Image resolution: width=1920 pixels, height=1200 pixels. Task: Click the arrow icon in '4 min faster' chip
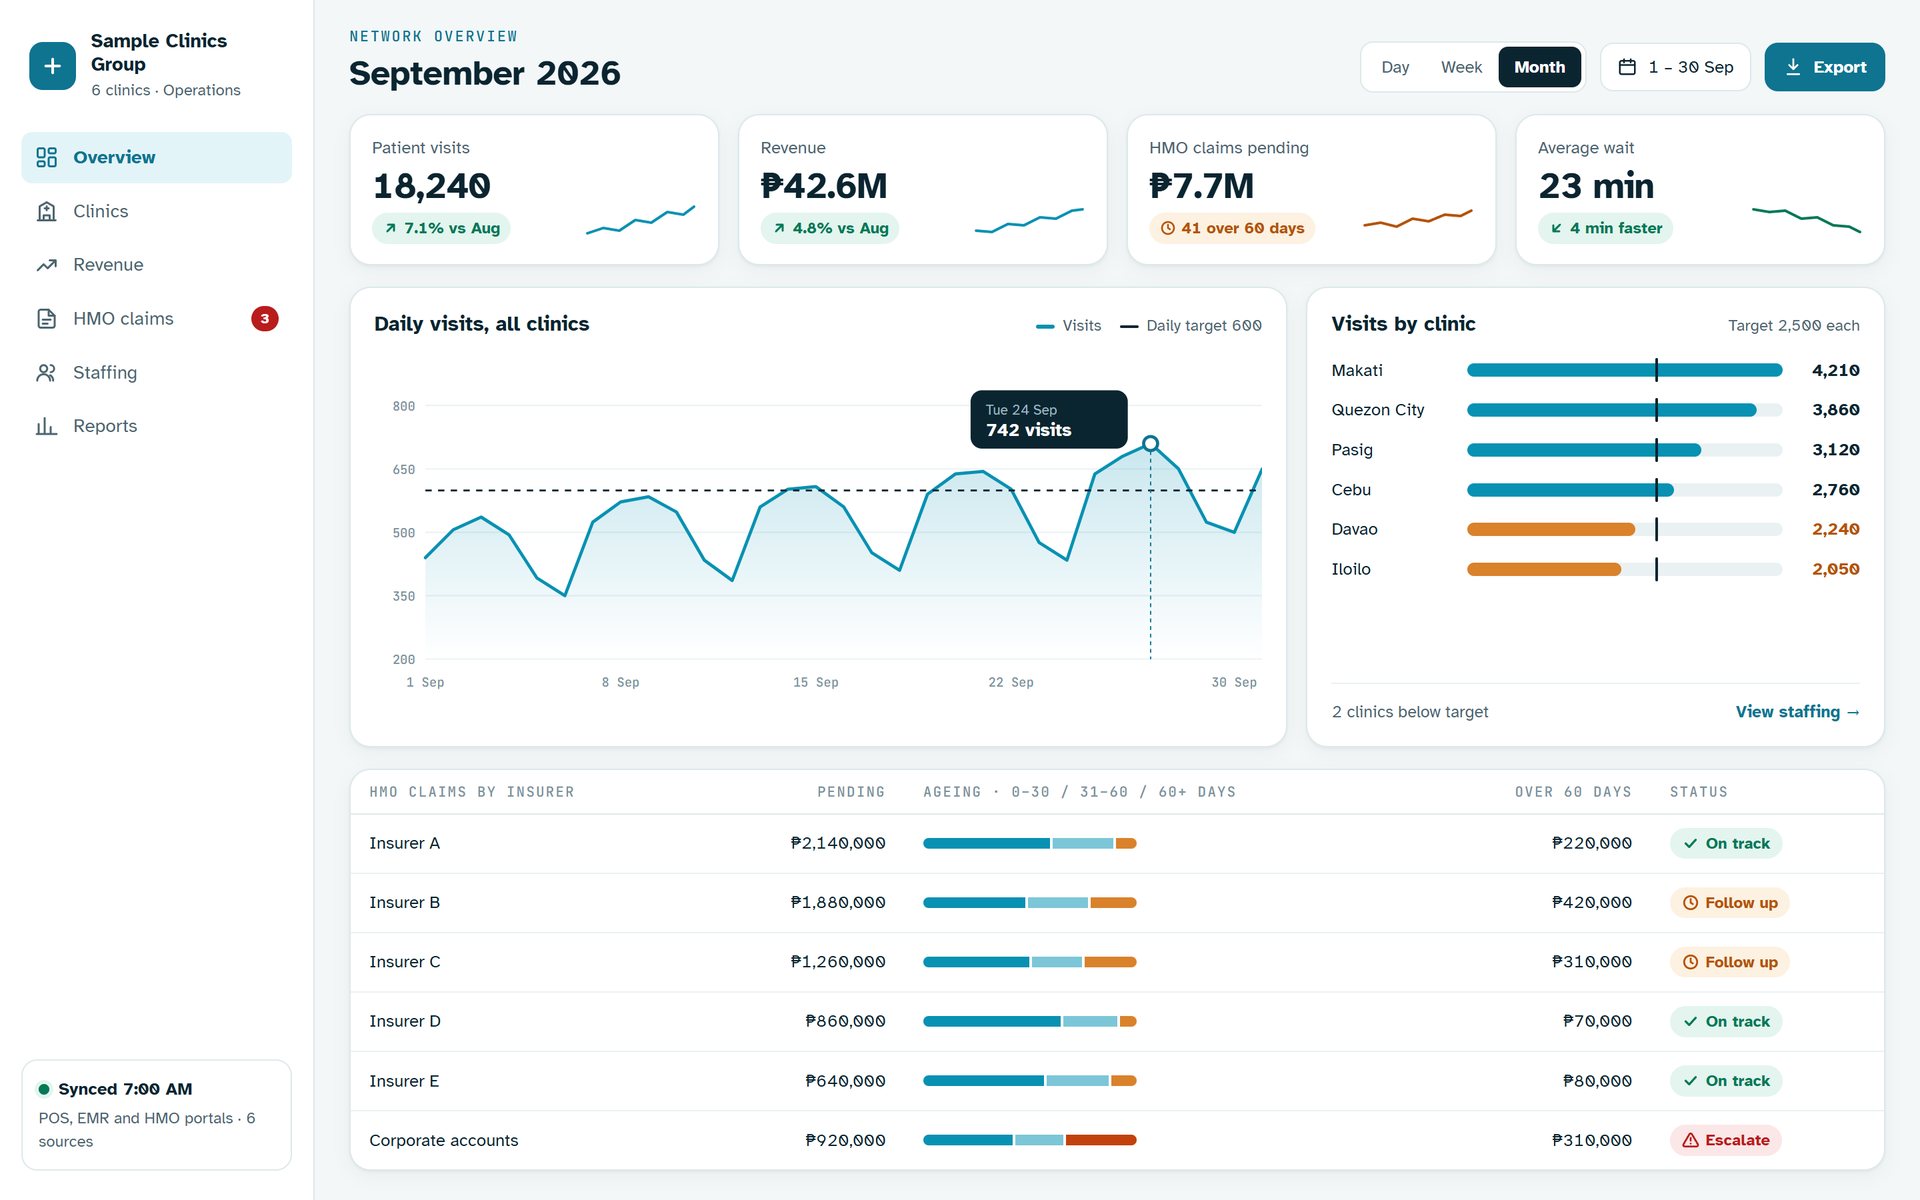[1556, 228]
